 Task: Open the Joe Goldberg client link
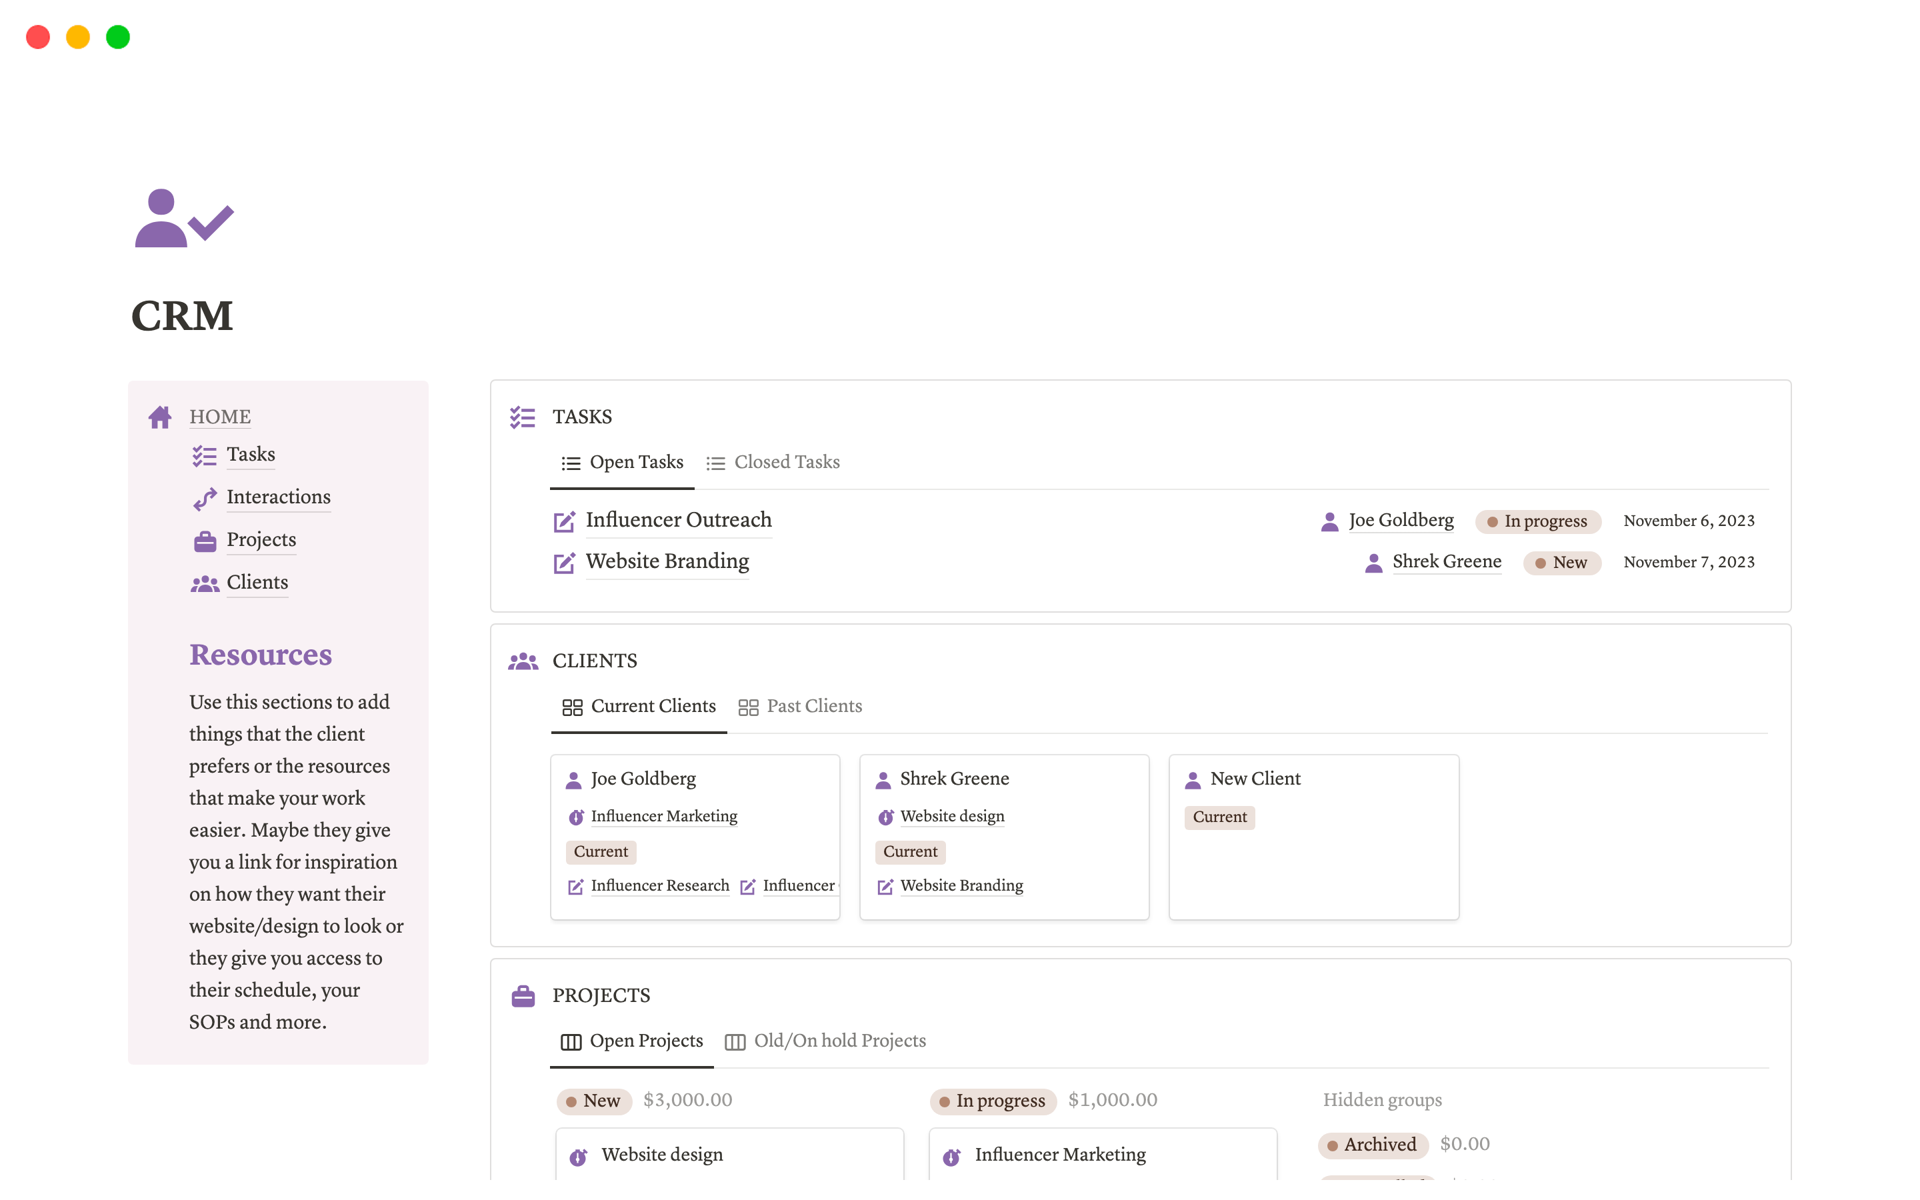[643, 778]
